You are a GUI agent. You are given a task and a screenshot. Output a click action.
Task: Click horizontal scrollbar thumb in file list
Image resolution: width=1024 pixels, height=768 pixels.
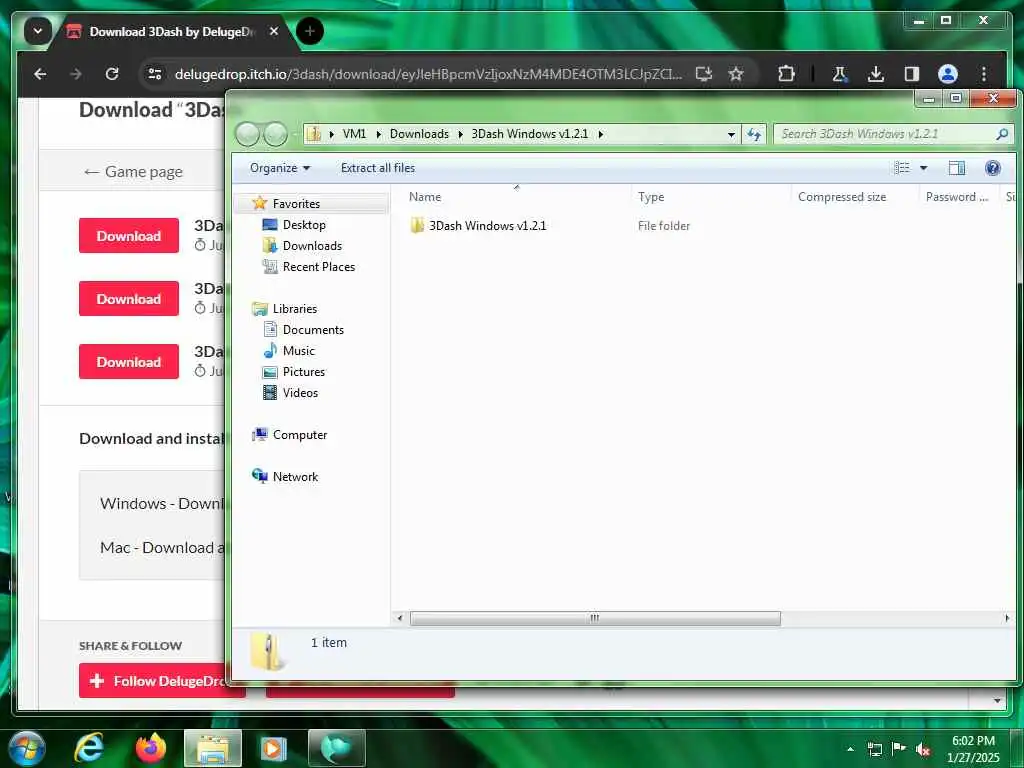595,618
